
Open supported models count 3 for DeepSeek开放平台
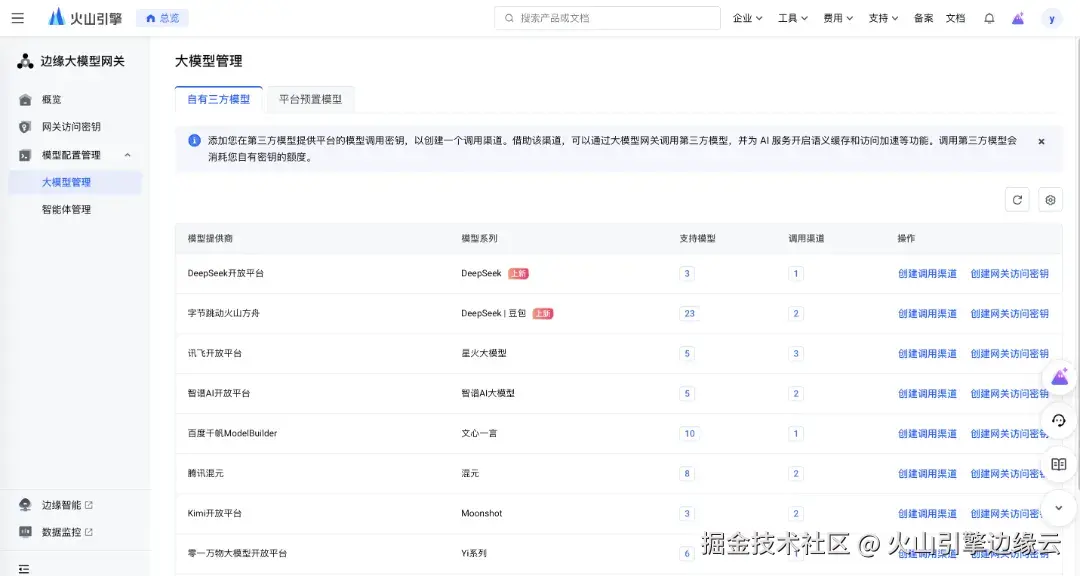687,274
